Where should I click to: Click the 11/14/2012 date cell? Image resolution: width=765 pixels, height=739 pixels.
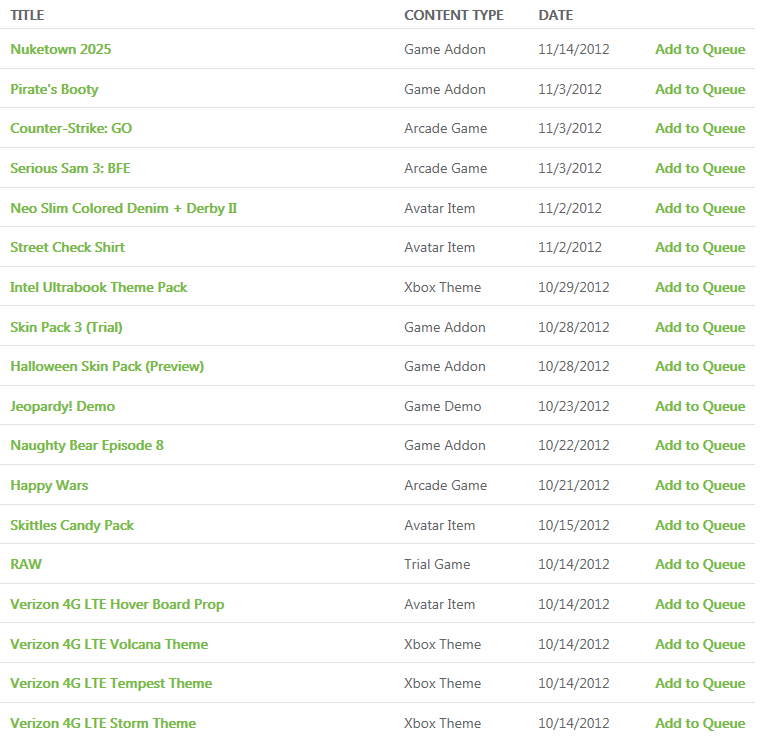click(574, 49)
